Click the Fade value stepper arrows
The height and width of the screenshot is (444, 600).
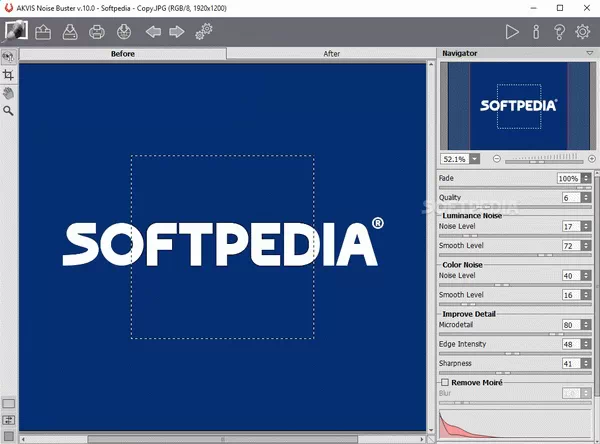click(x=586, y=178)
